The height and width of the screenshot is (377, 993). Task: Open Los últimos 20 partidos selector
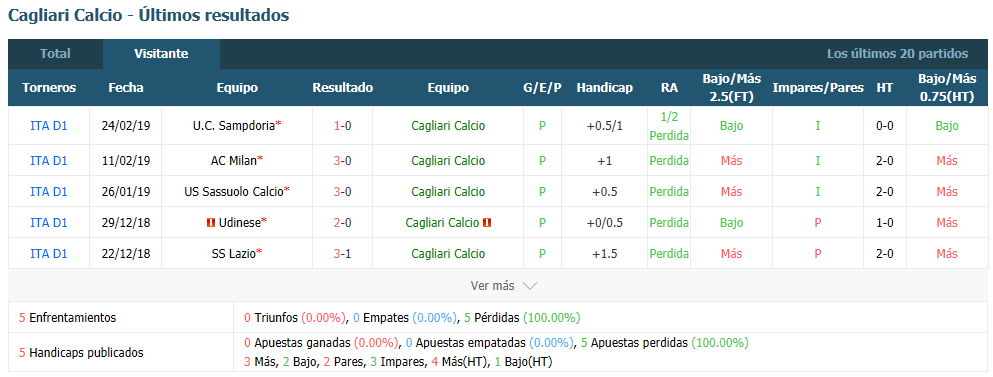point(897,54)
